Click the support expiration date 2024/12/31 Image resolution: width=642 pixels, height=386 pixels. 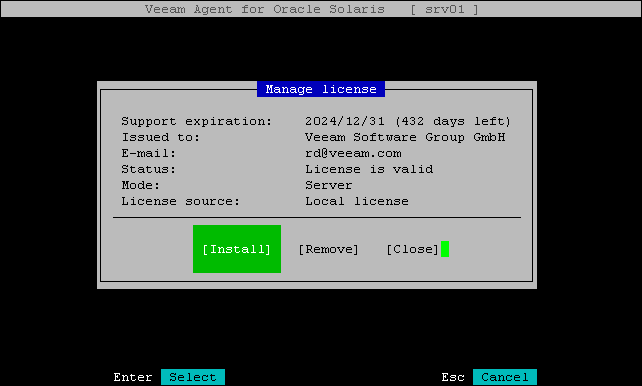tap(345, 121)
